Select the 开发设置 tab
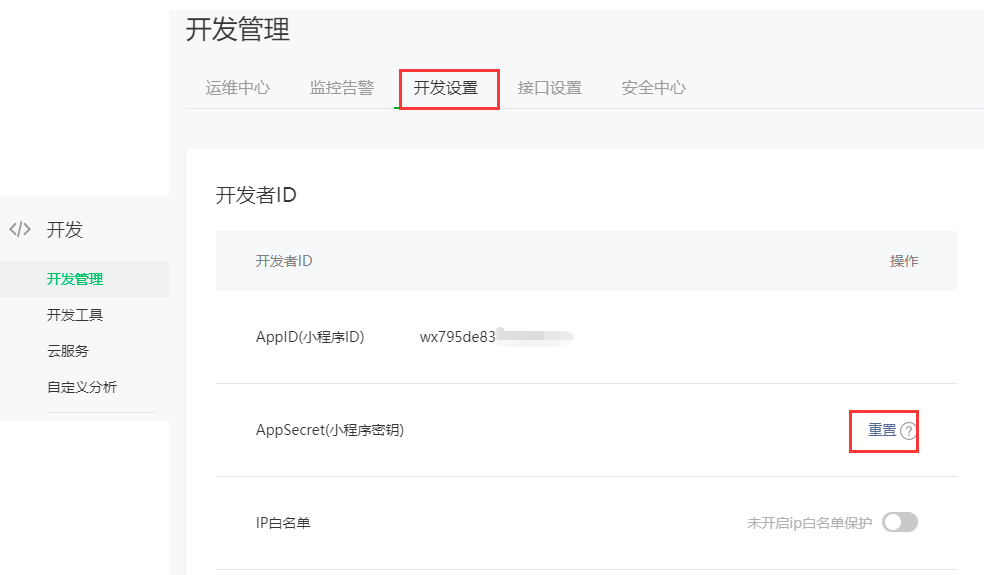The width and height of the screenshot is (992, 575). click(445, 88)
